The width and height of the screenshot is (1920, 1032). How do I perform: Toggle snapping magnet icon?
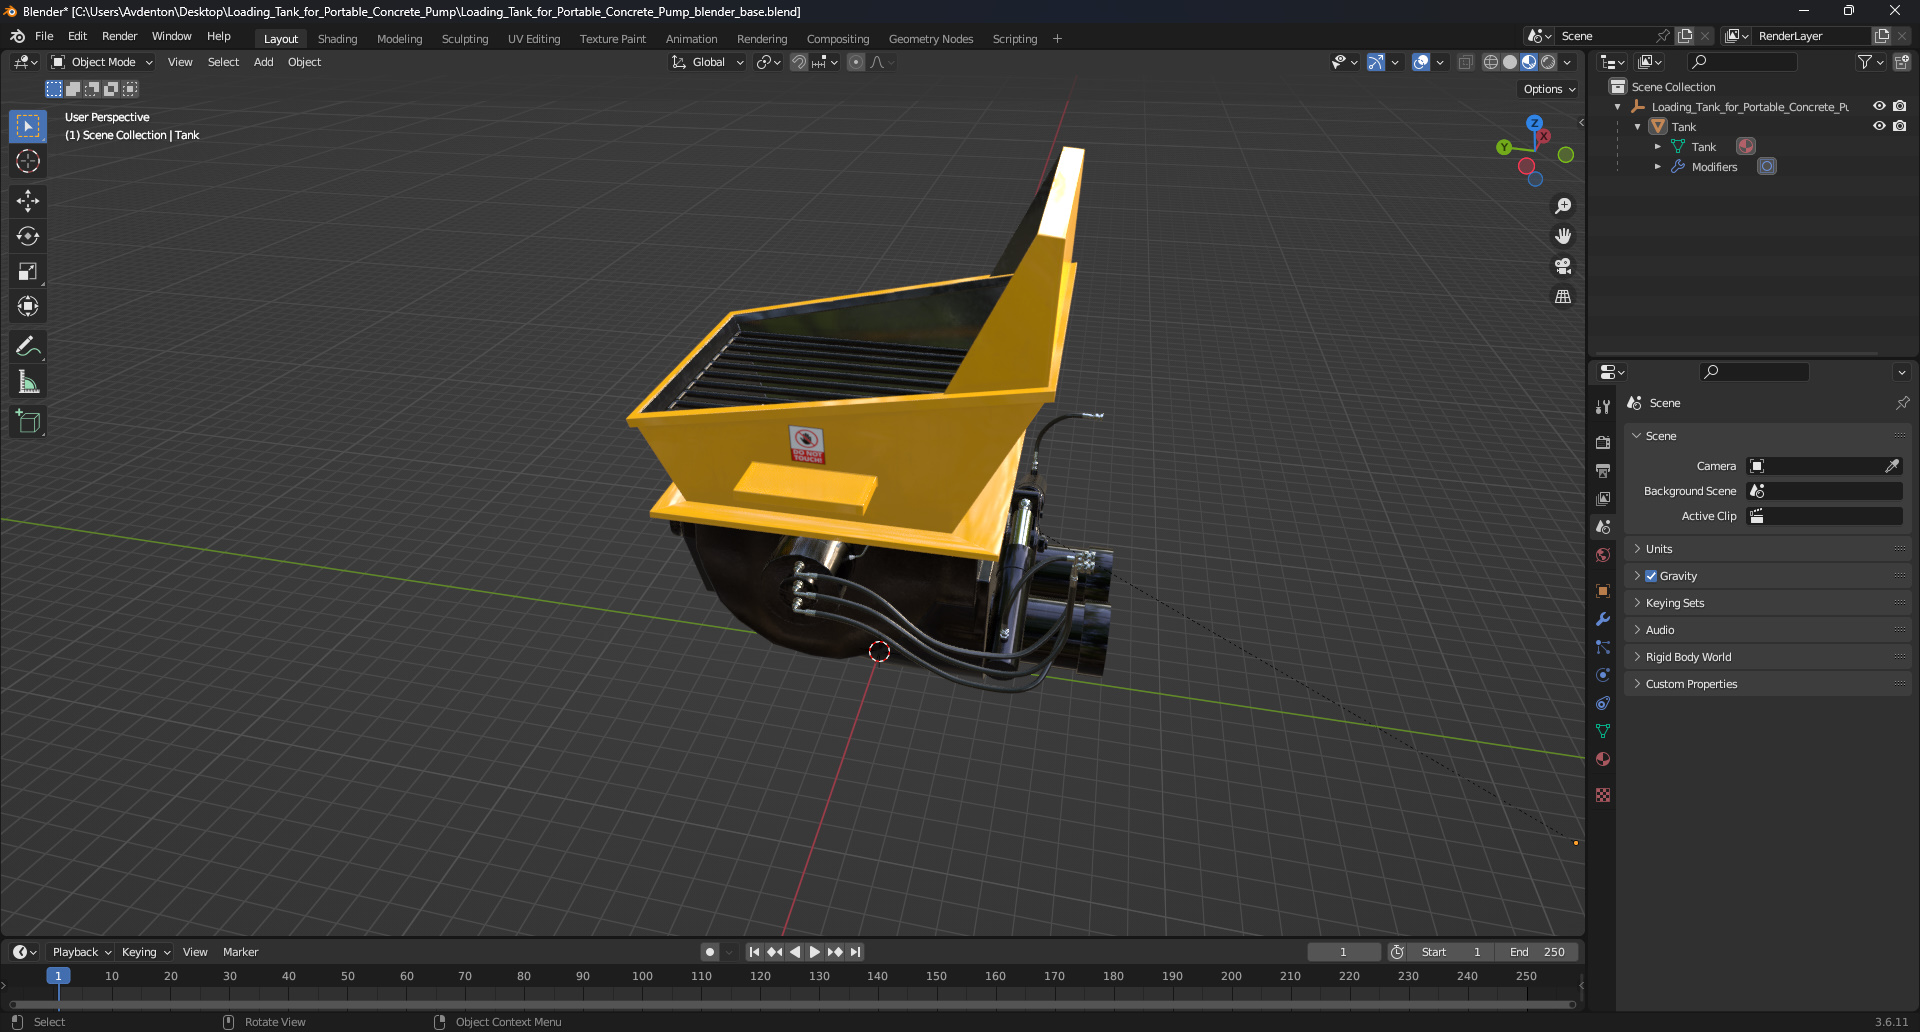(798, 62)
